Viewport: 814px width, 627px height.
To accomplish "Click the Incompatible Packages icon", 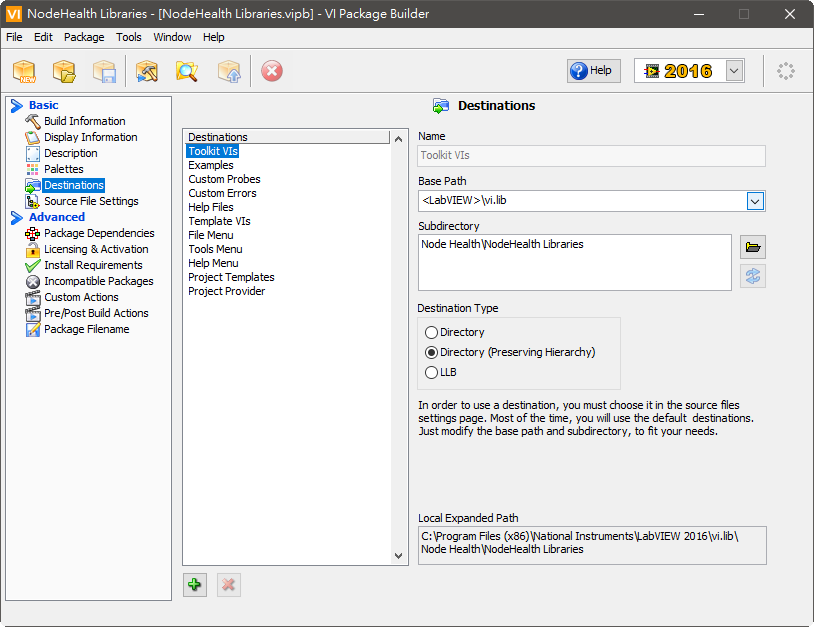I will point(33,282).
